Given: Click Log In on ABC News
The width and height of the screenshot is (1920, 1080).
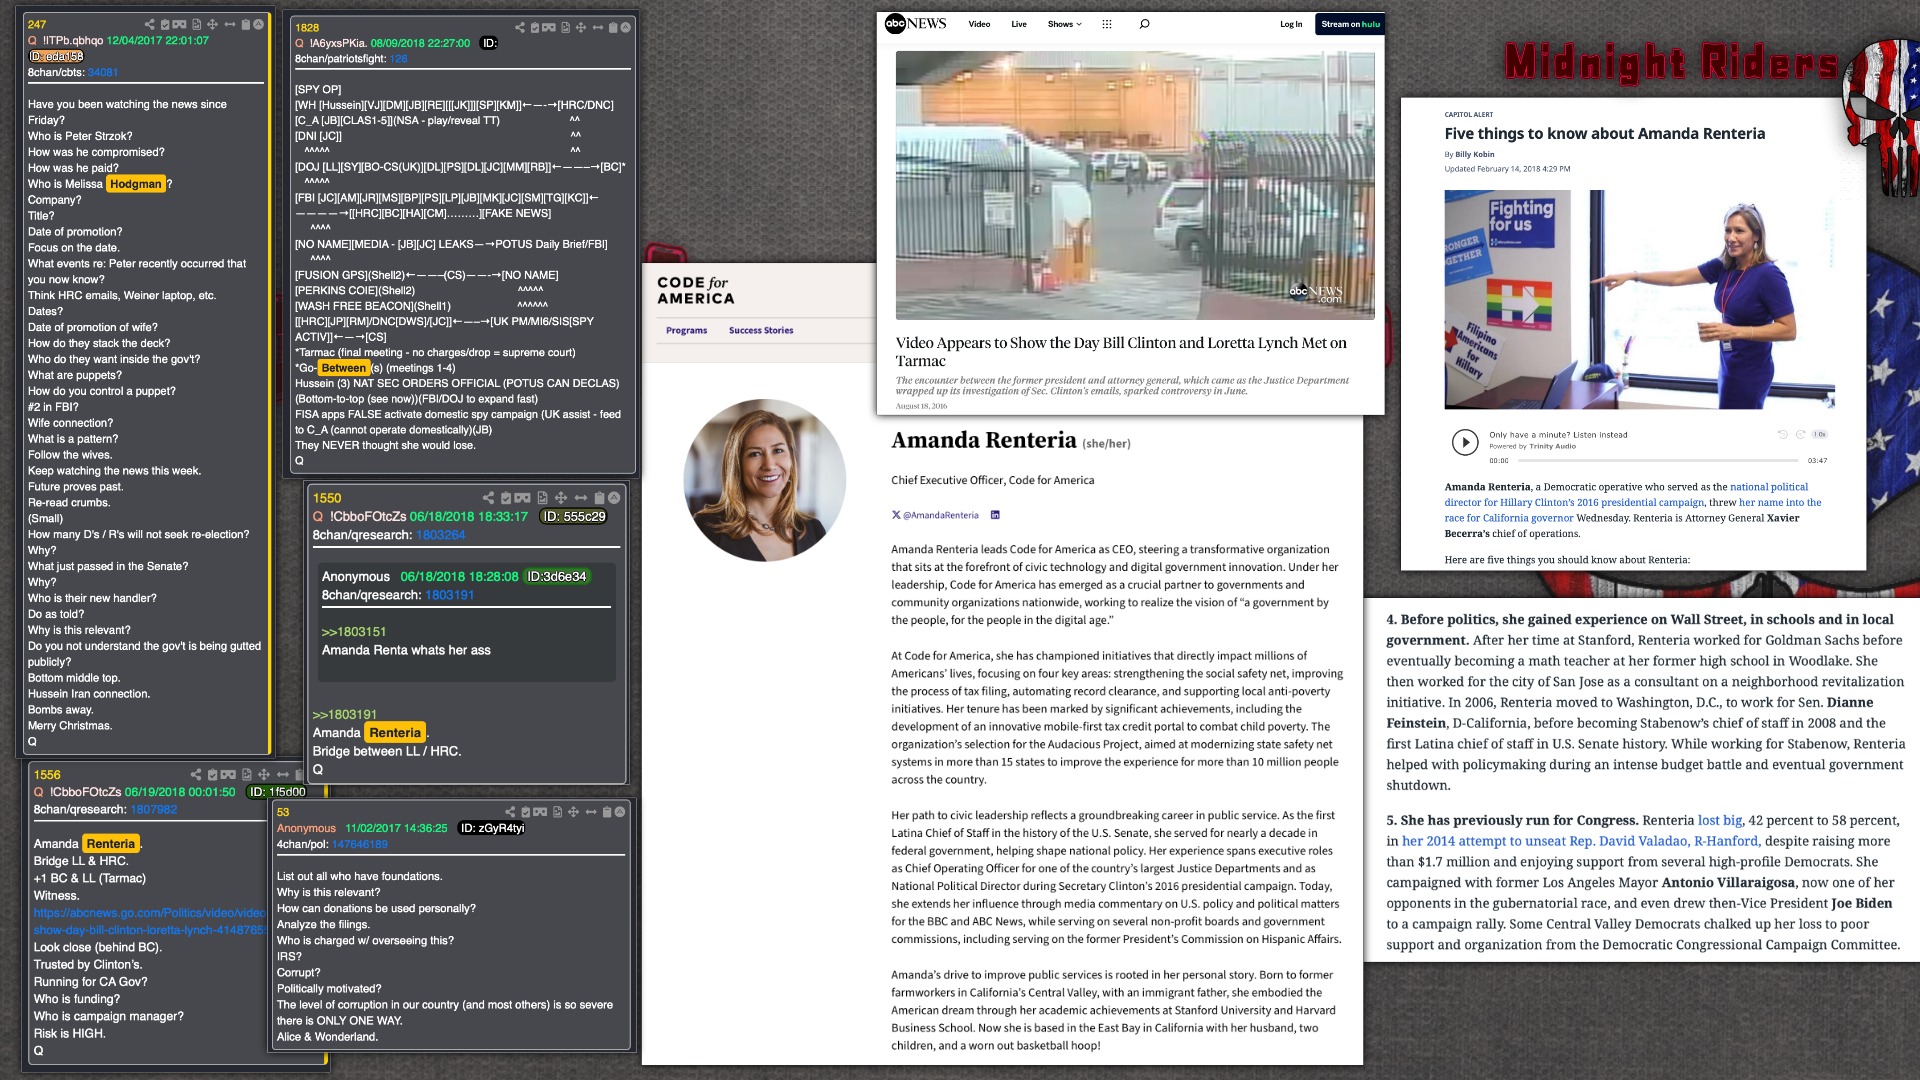Looking at the screenshot, I should (1291, 24).
